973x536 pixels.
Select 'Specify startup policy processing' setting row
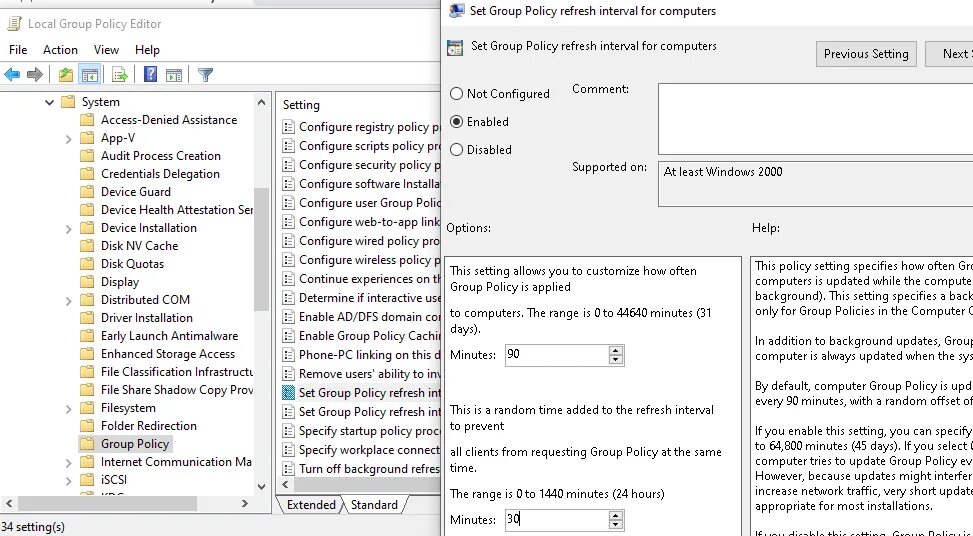click(x=361, y=431)
